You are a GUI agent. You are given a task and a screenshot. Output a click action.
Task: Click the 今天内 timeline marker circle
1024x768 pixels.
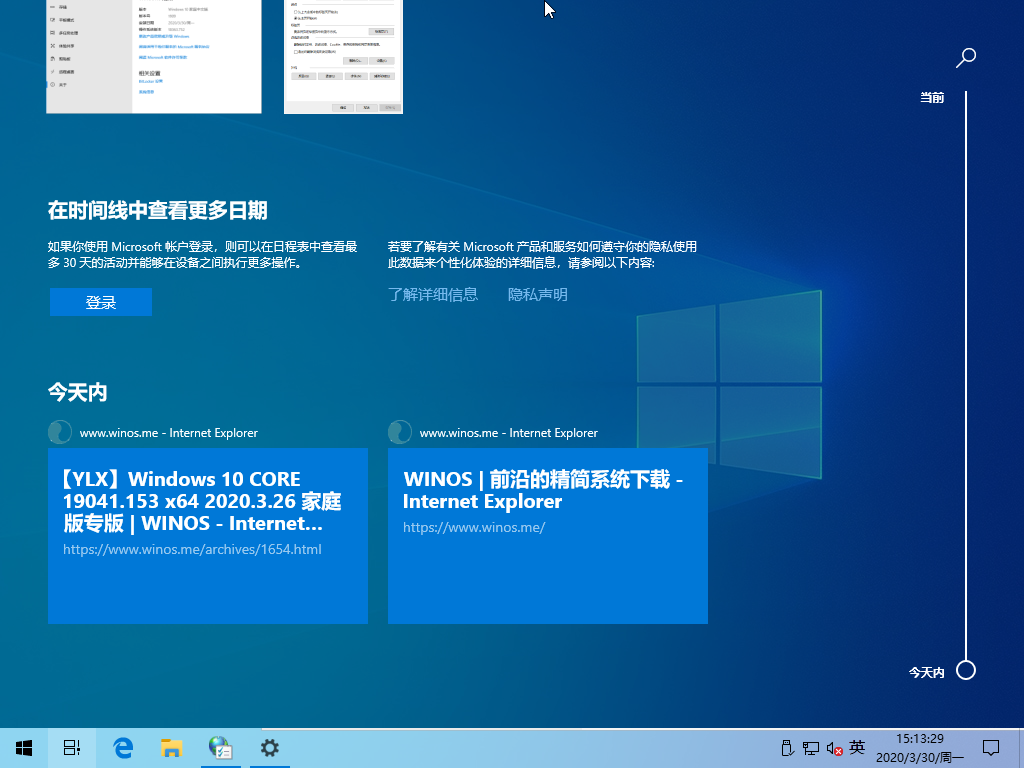click(x=966, y=671)
